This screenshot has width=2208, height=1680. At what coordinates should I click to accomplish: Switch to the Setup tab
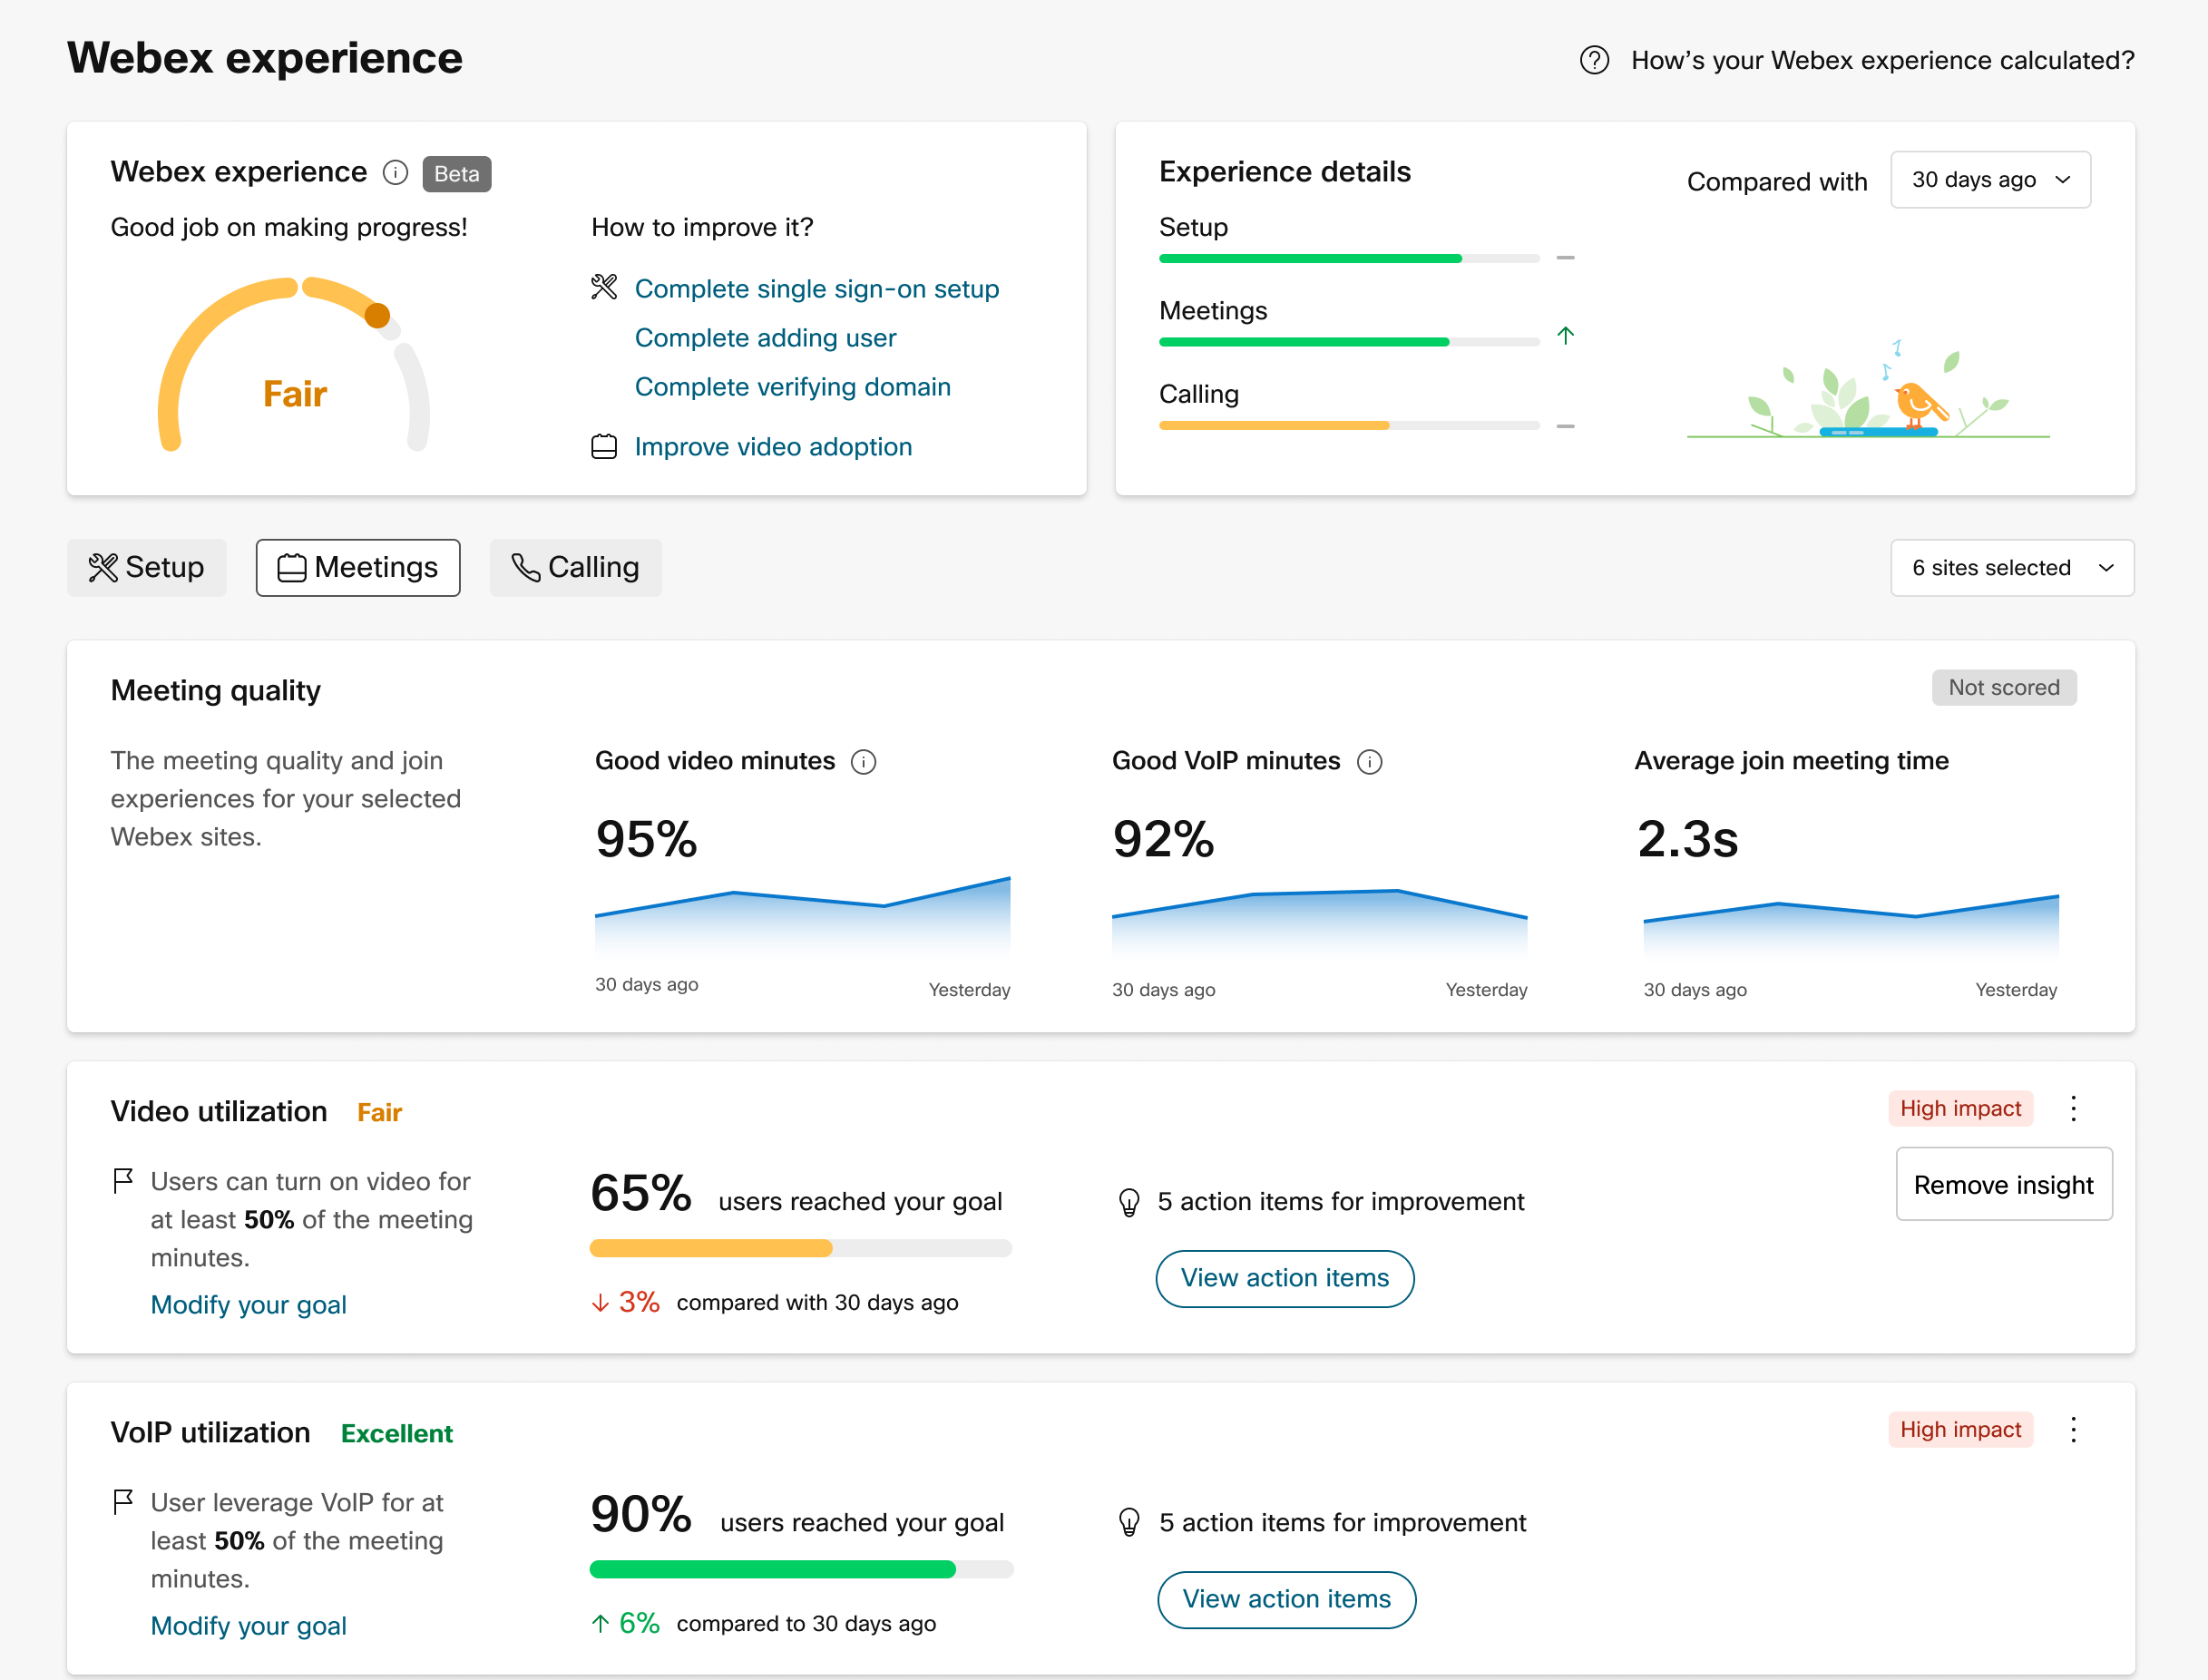(x=147, y=568)
